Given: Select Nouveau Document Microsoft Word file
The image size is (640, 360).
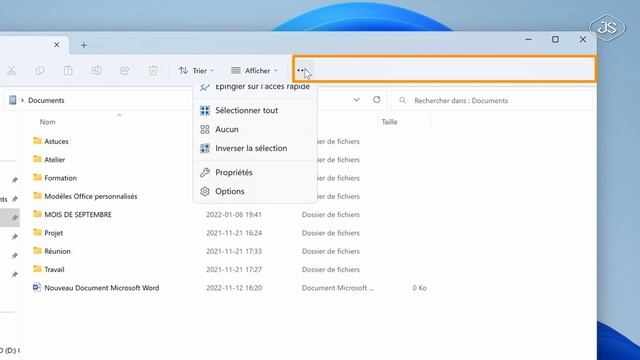Looking at the screenshot, I should pyautogui.click(x=102, y=288).
